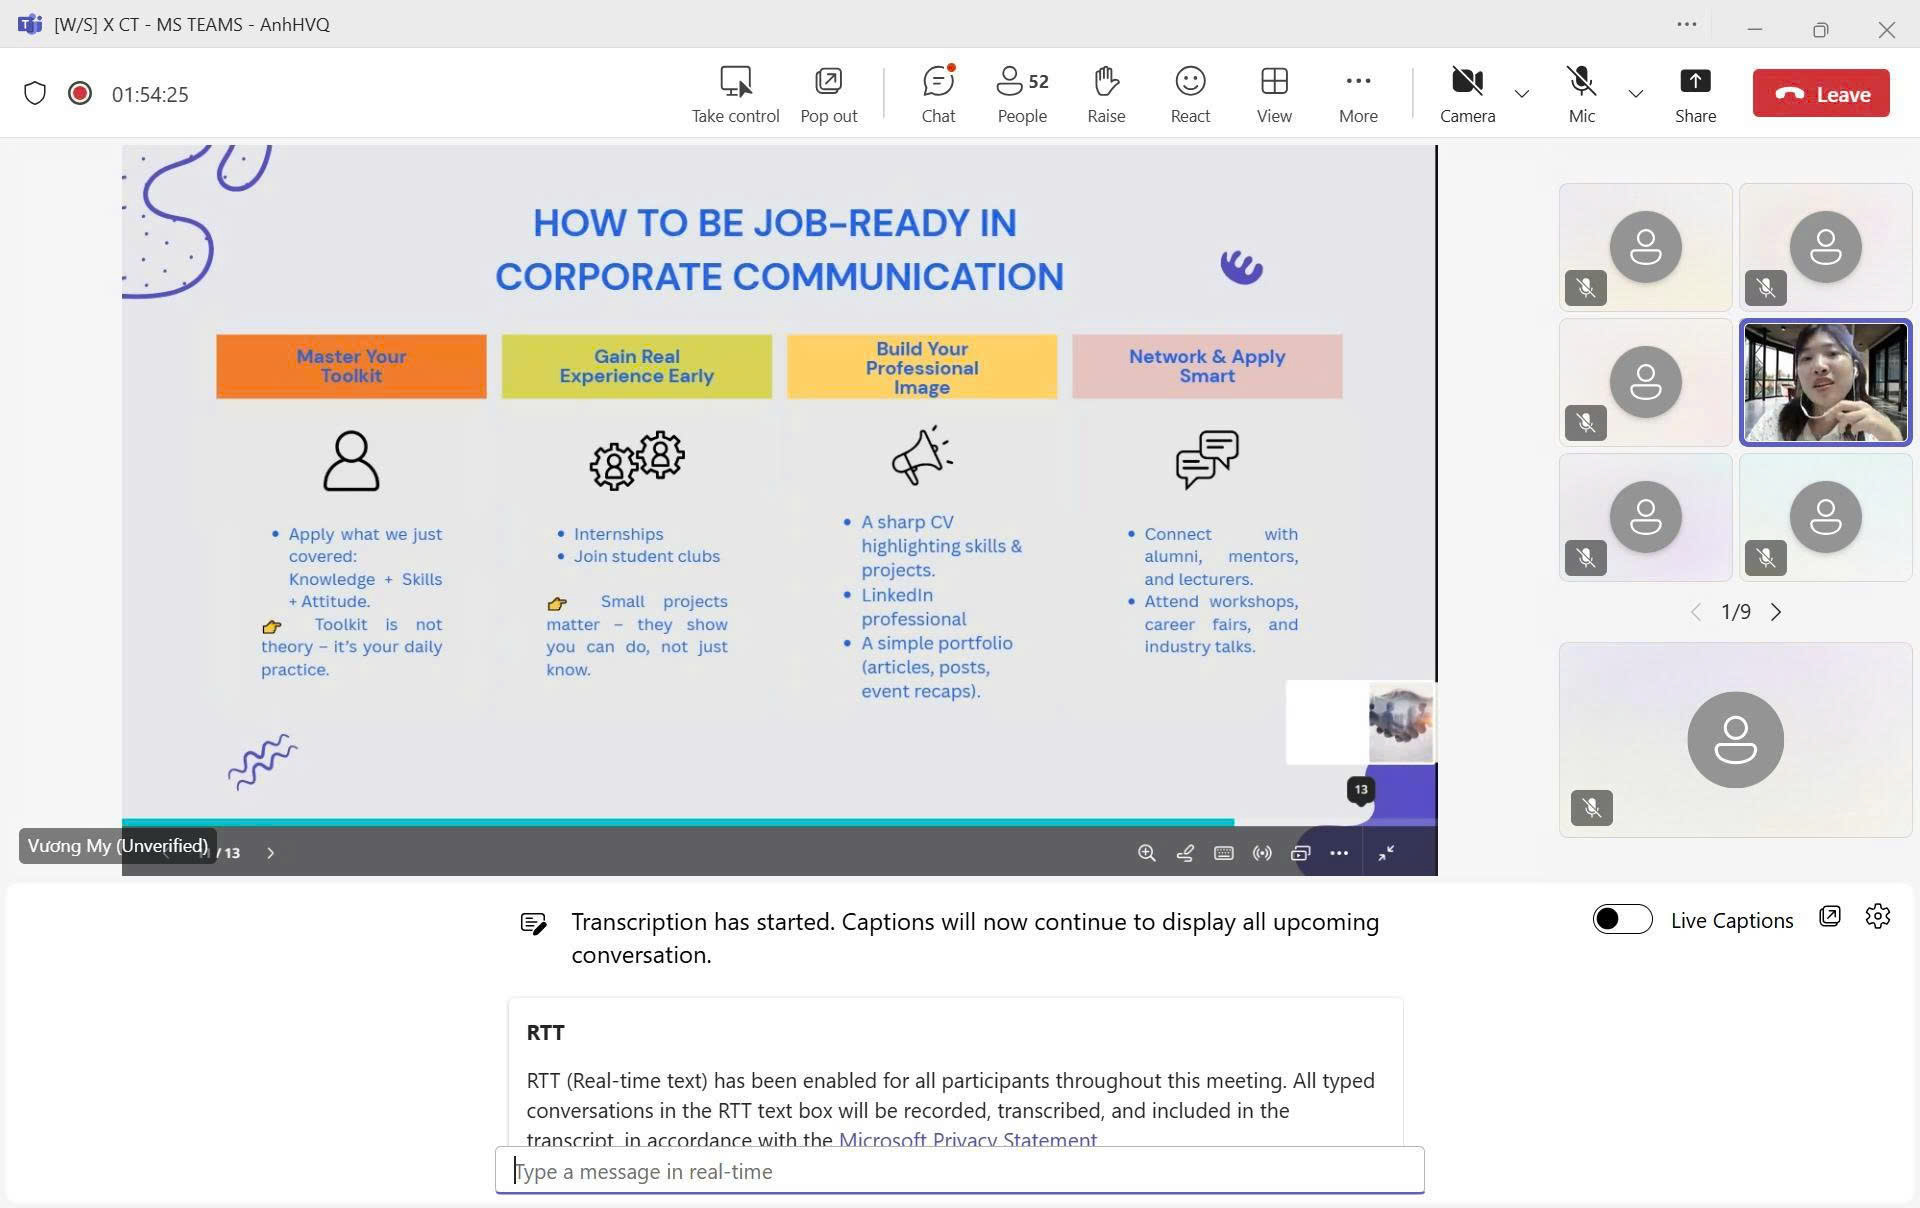Toggle the Live Captions switch
The image size is (1920, 1208).
click(x=1622, y=919)
